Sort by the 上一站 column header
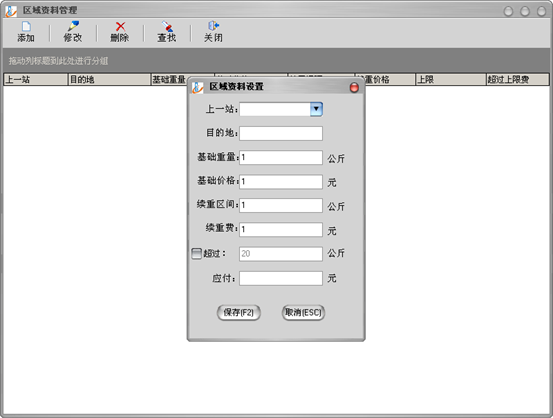Screen dimensions: 553x418 [35, 79]
